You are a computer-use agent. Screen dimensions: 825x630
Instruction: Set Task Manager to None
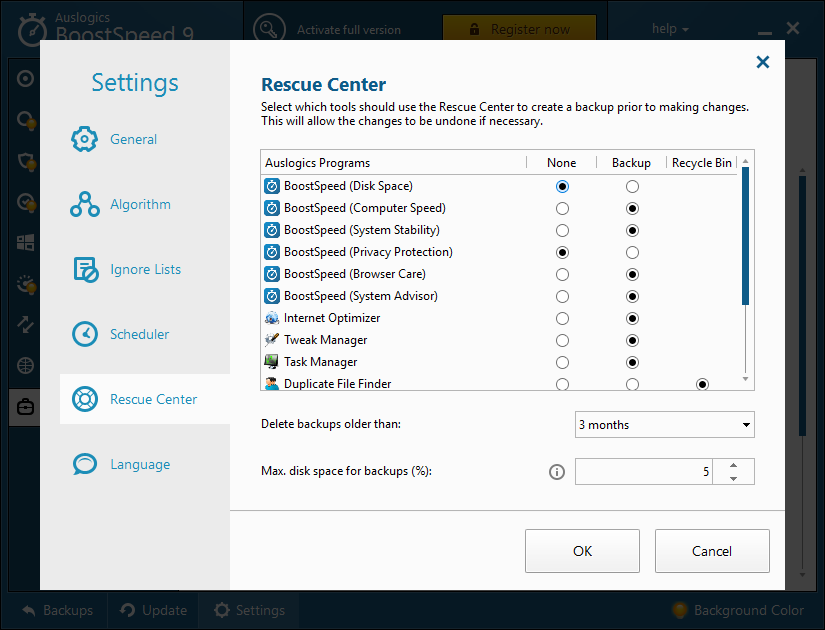point(562,363)
